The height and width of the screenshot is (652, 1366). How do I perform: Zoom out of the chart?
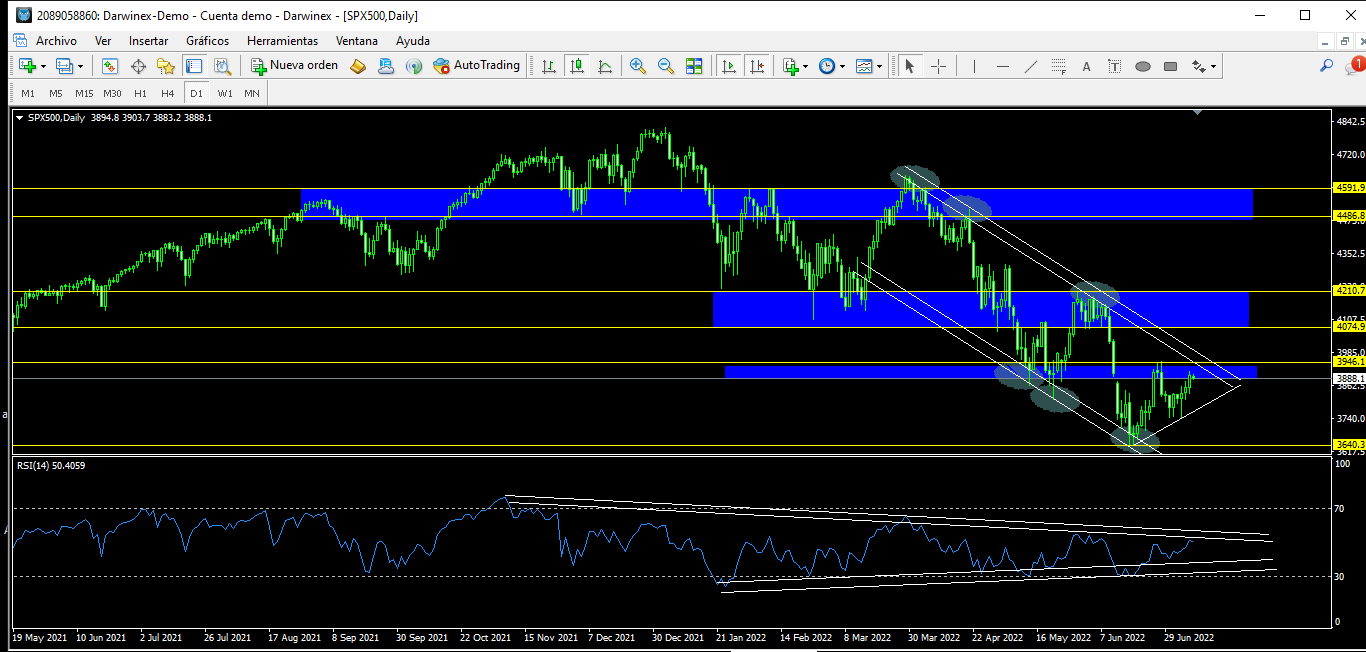point(665,66)
